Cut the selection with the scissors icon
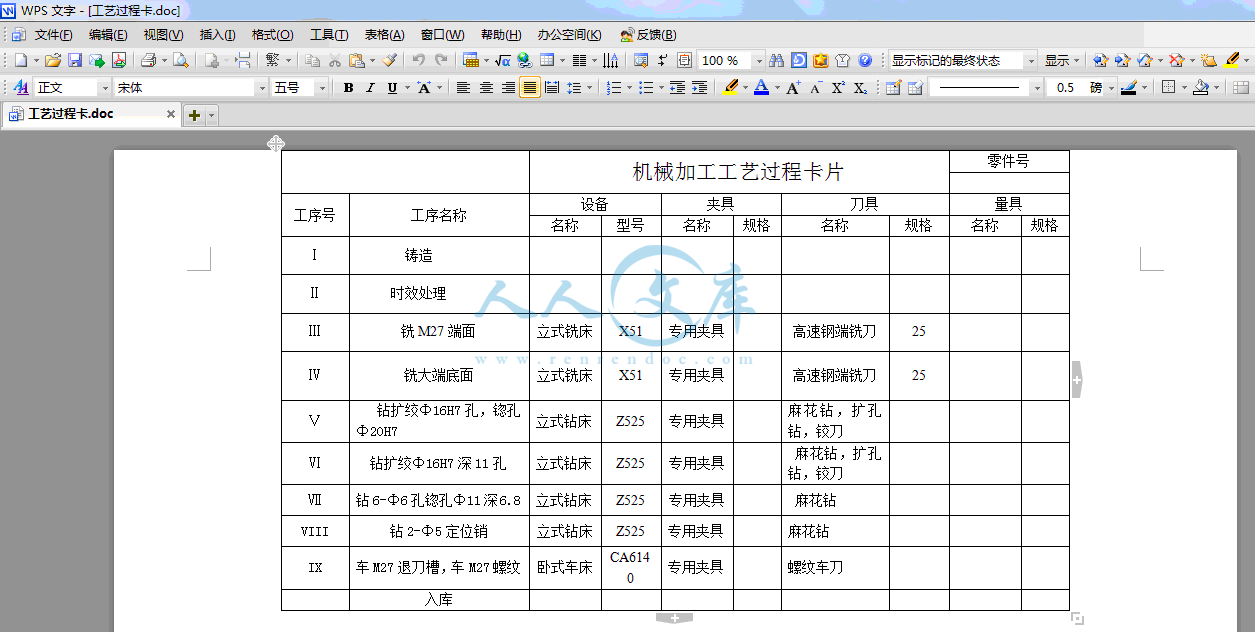The image size is (1255, 632). pyautogui.click(x=335, y=61)
